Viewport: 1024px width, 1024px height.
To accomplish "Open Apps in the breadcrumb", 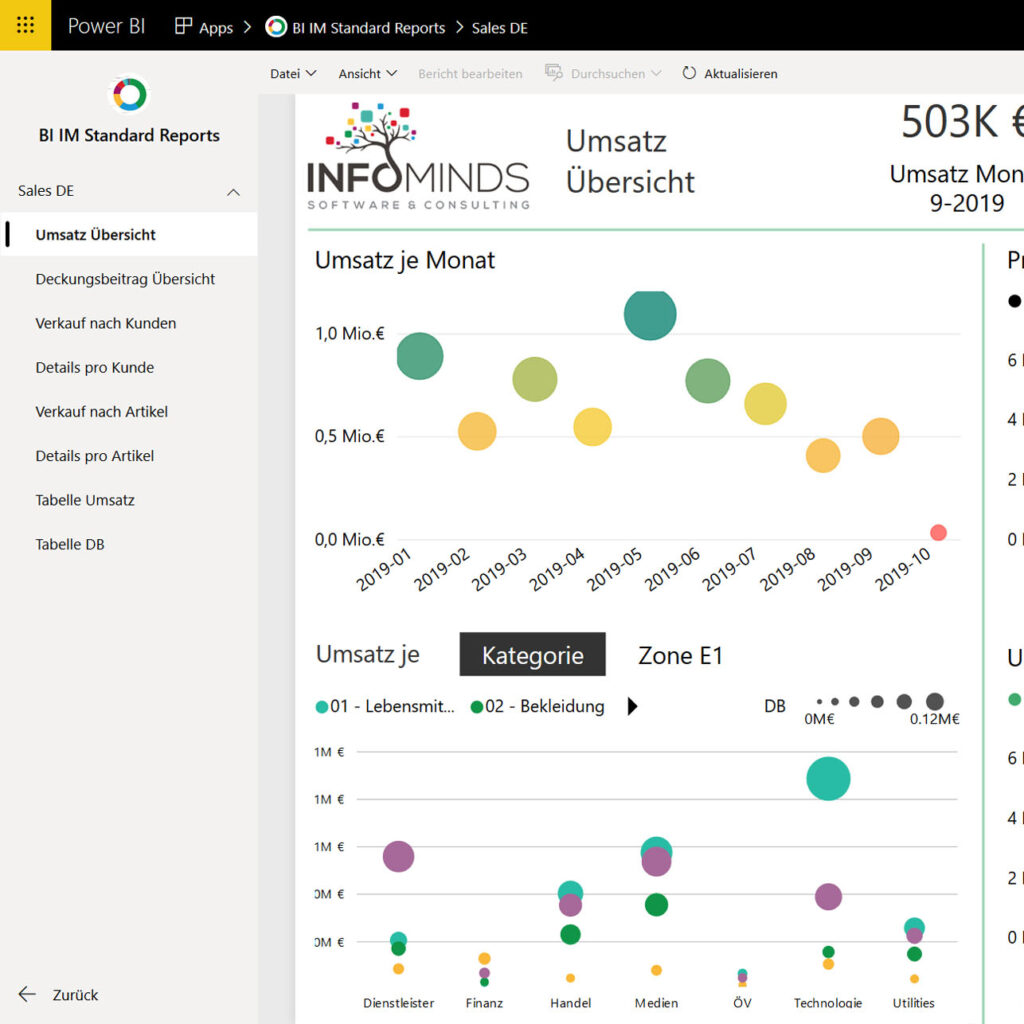I will click(x=216, y=27).
